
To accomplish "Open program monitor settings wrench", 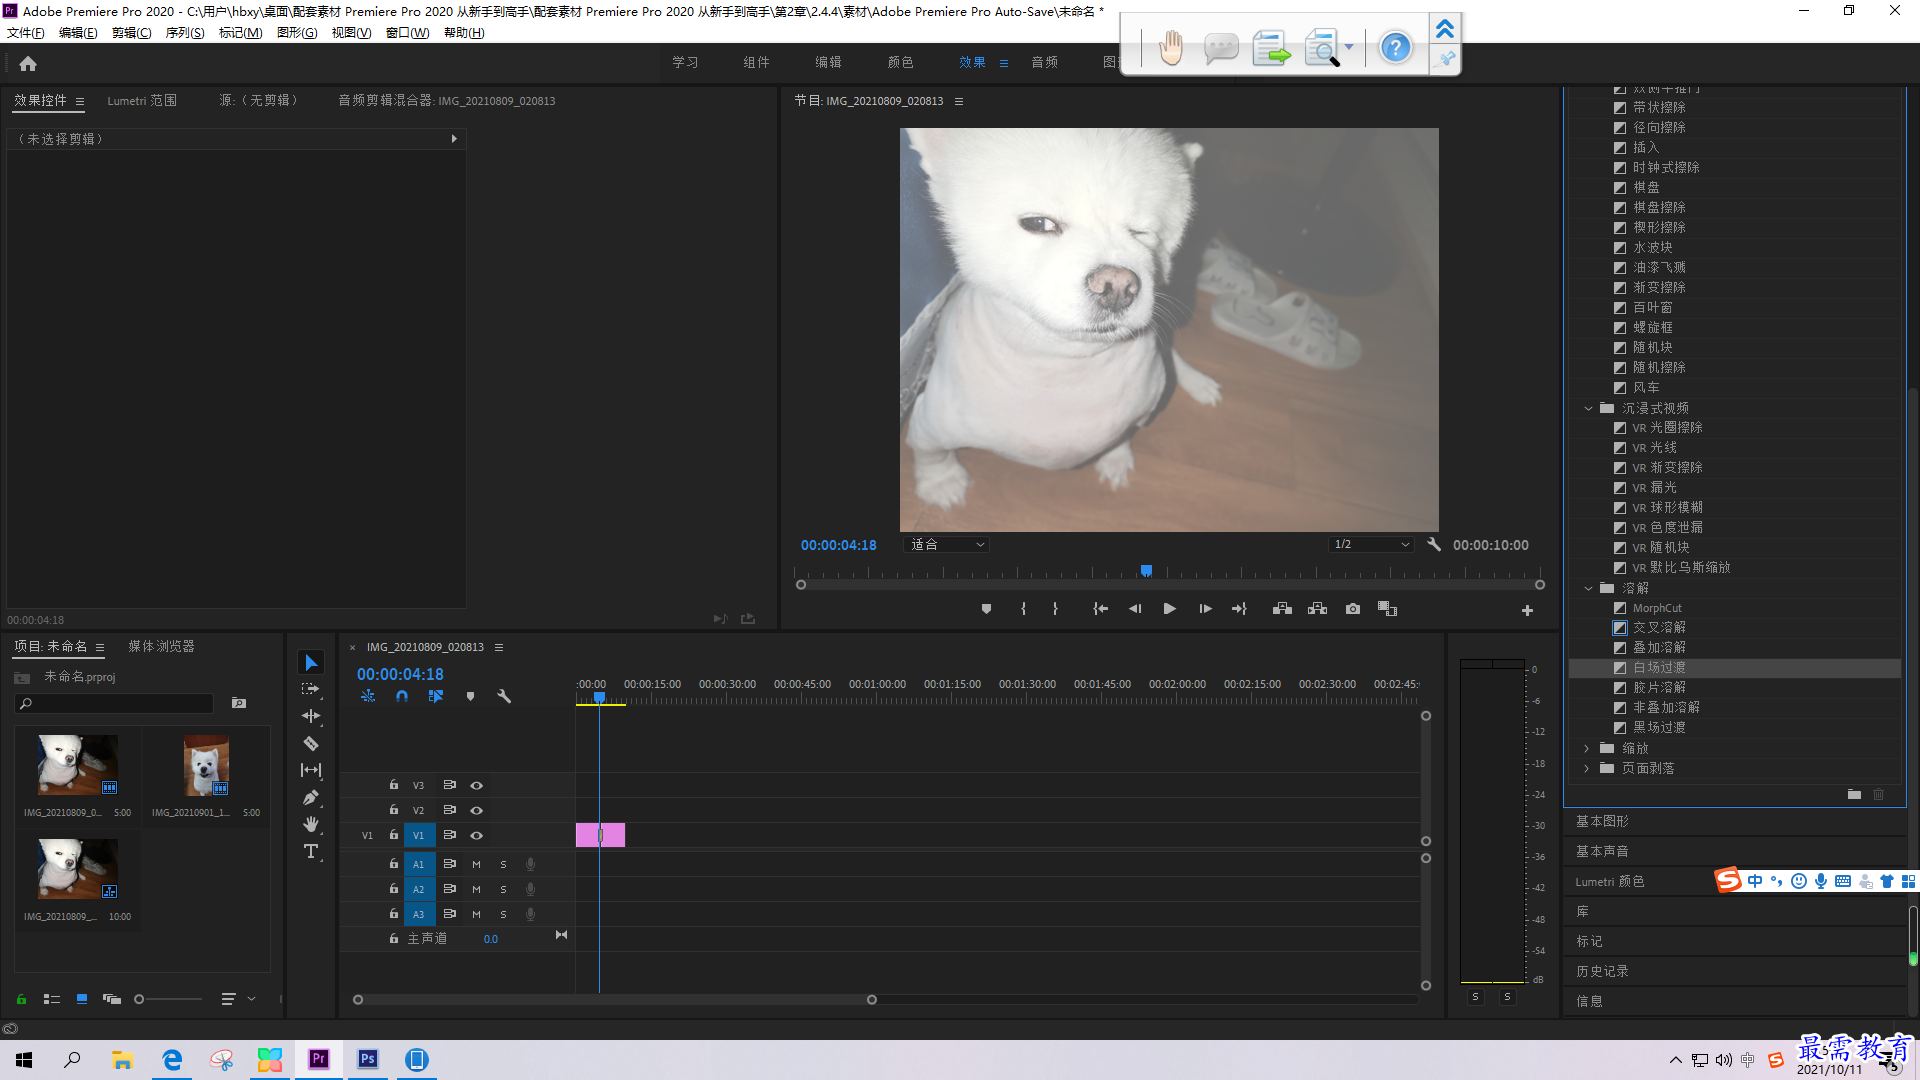I will point(1434,545).
